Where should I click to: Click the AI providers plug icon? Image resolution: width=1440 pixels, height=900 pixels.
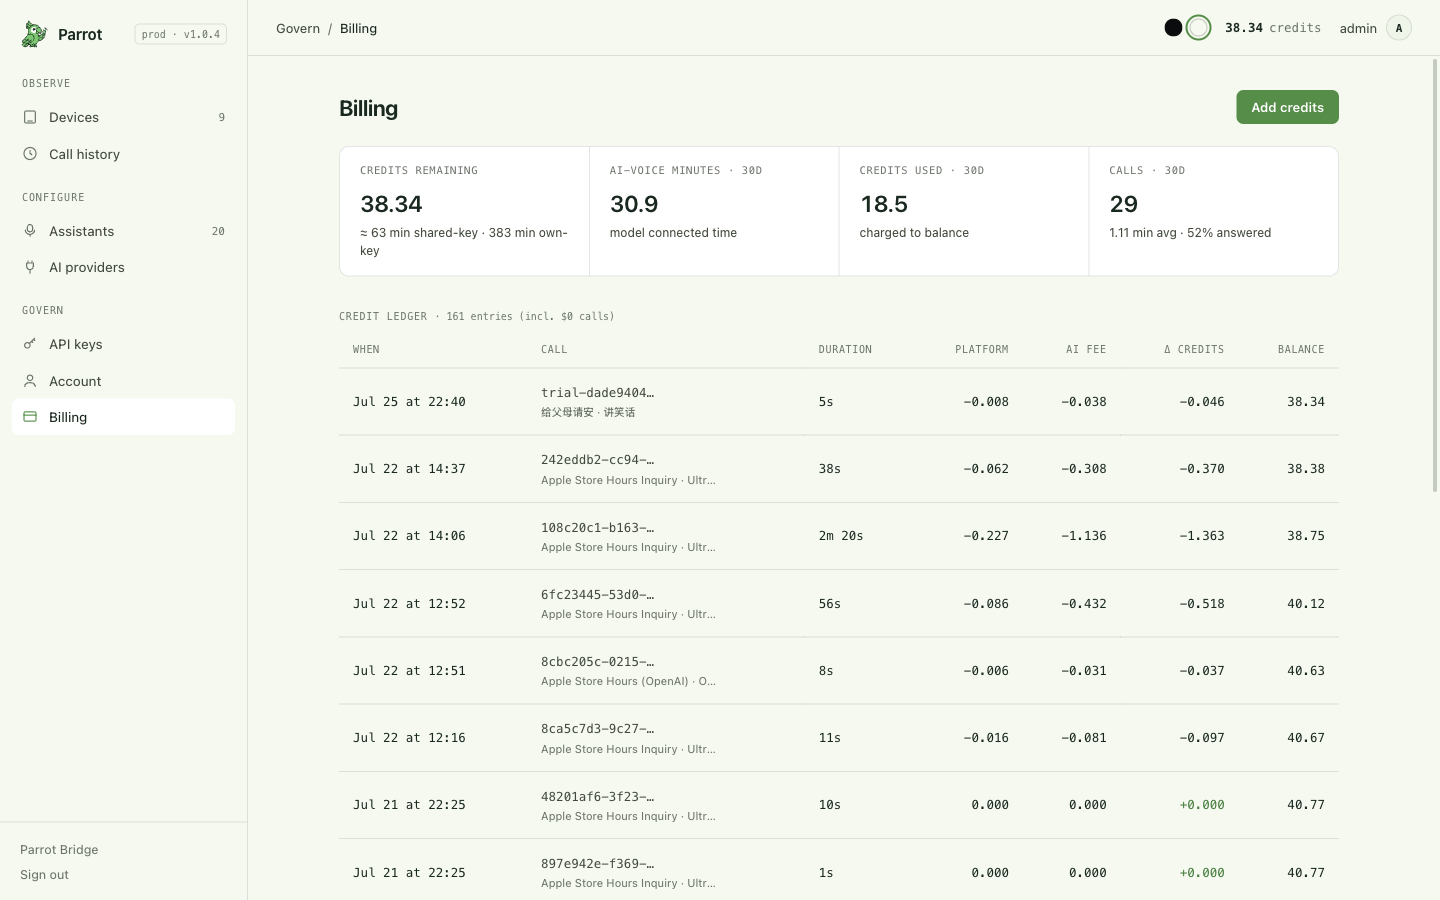[30, 267]
